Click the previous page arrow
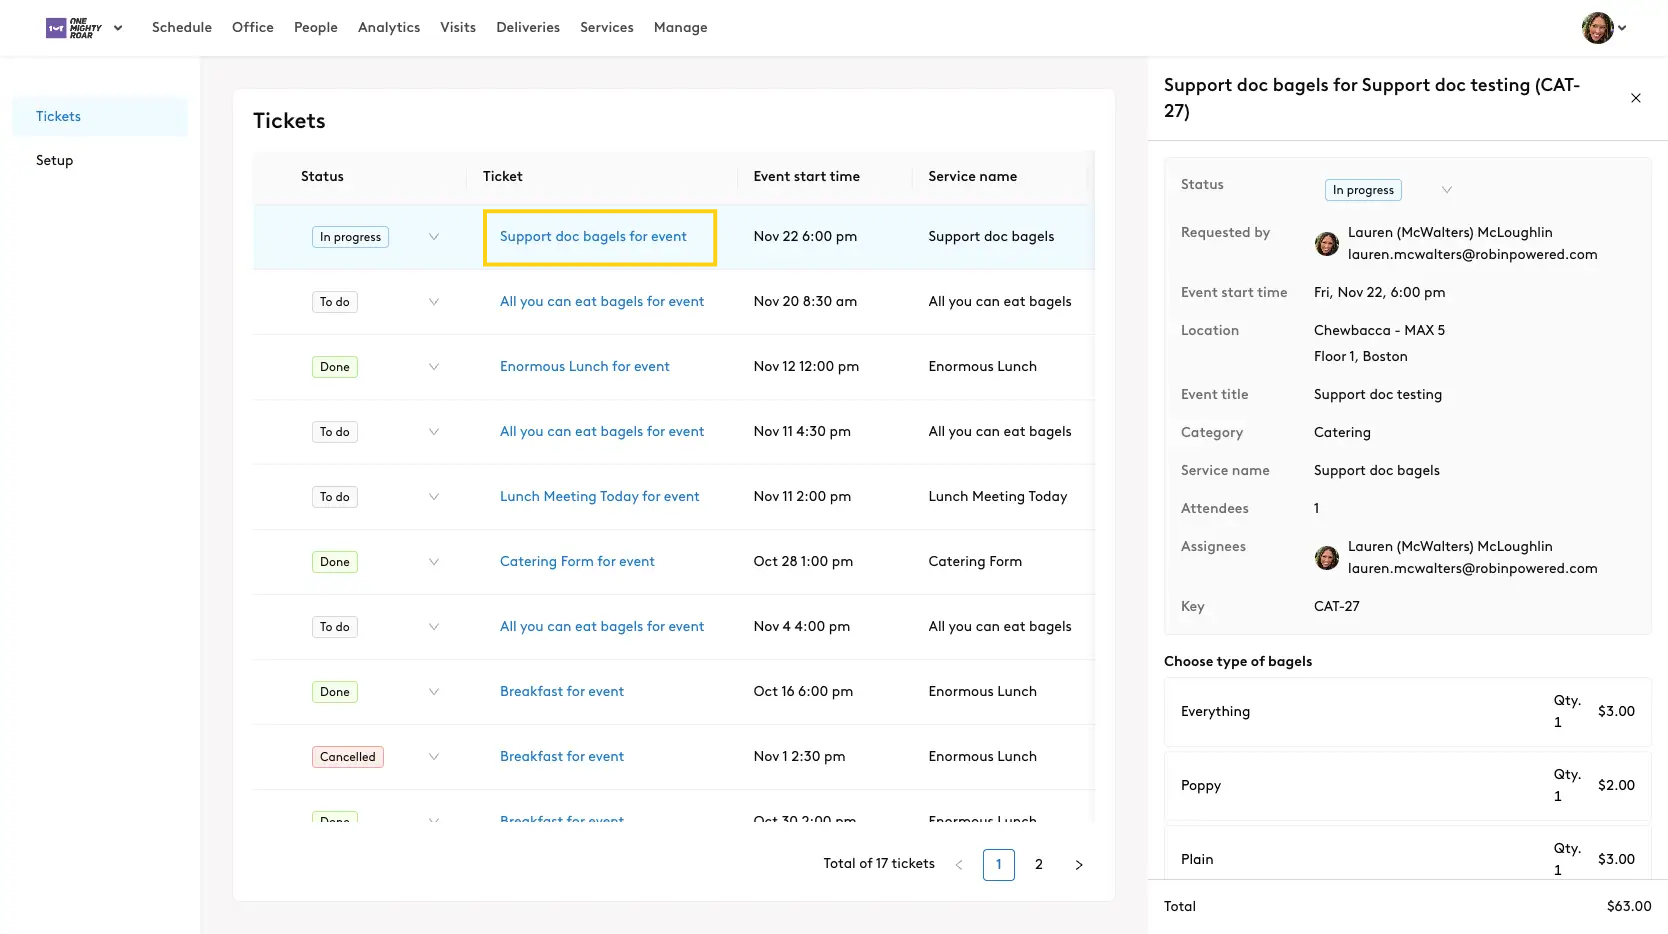 (x=959, y=865)
